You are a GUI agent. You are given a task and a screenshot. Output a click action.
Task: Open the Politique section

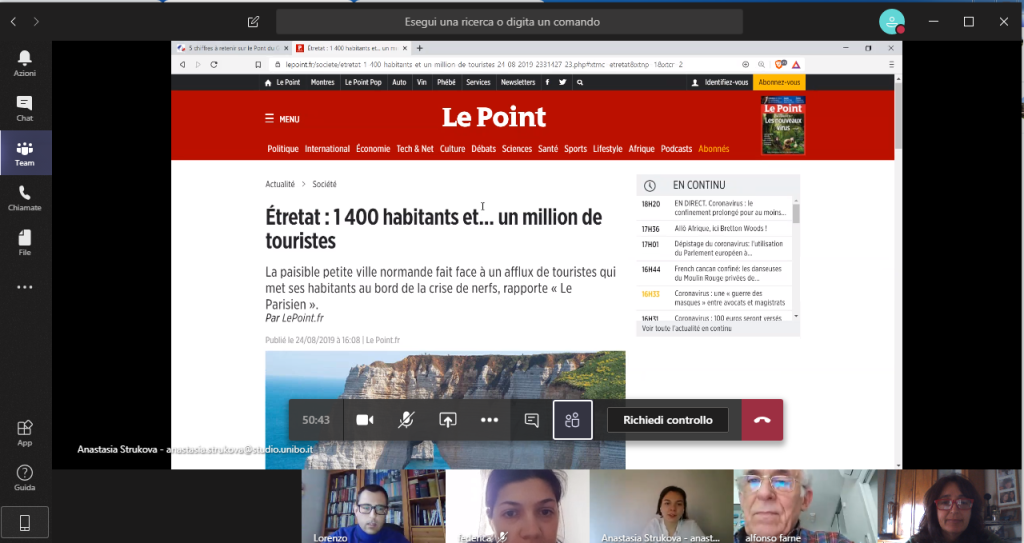click(x=283, y=149)
